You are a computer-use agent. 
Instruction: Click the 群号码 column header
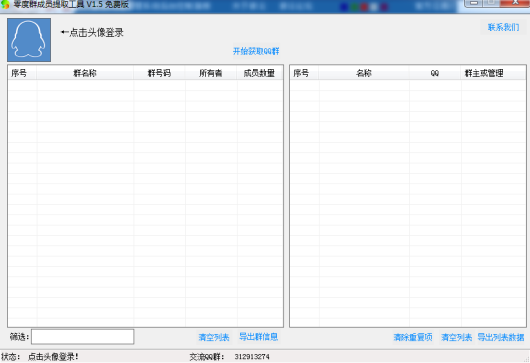(x=159, y=73)
